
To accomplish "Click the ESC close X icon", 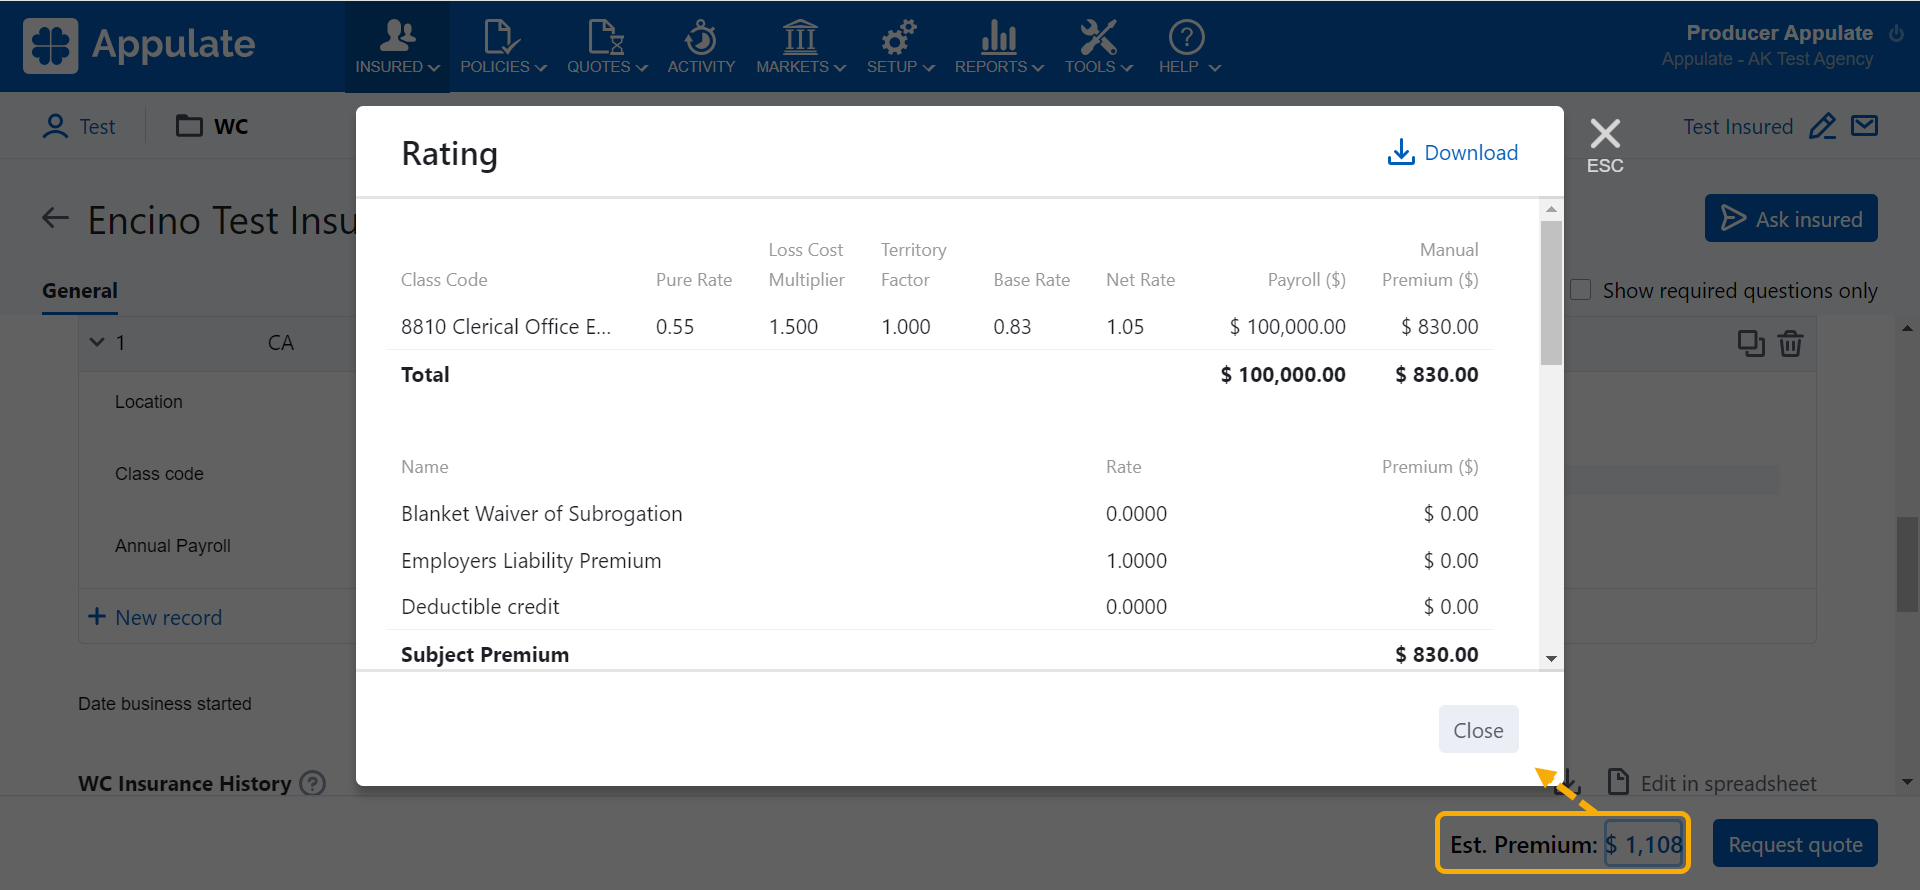I will click(1604, 135).
